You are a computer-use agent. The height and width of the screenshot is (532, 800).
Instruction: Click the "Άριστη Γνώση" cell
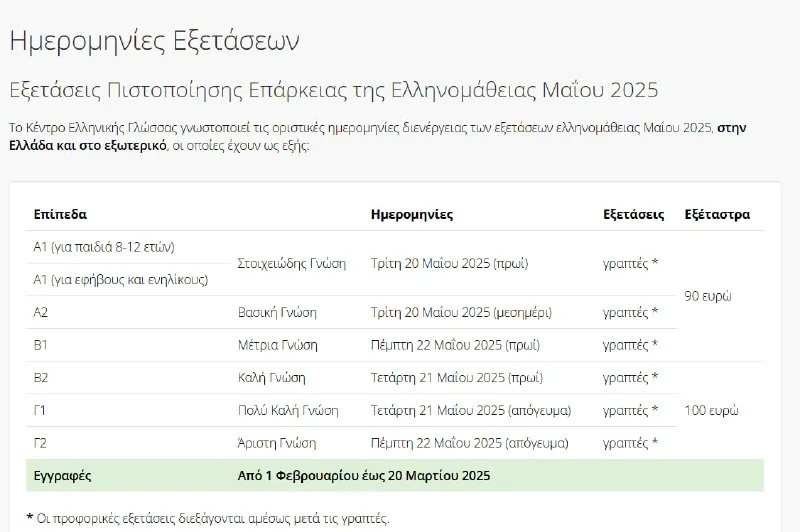[x=276, y=443]
